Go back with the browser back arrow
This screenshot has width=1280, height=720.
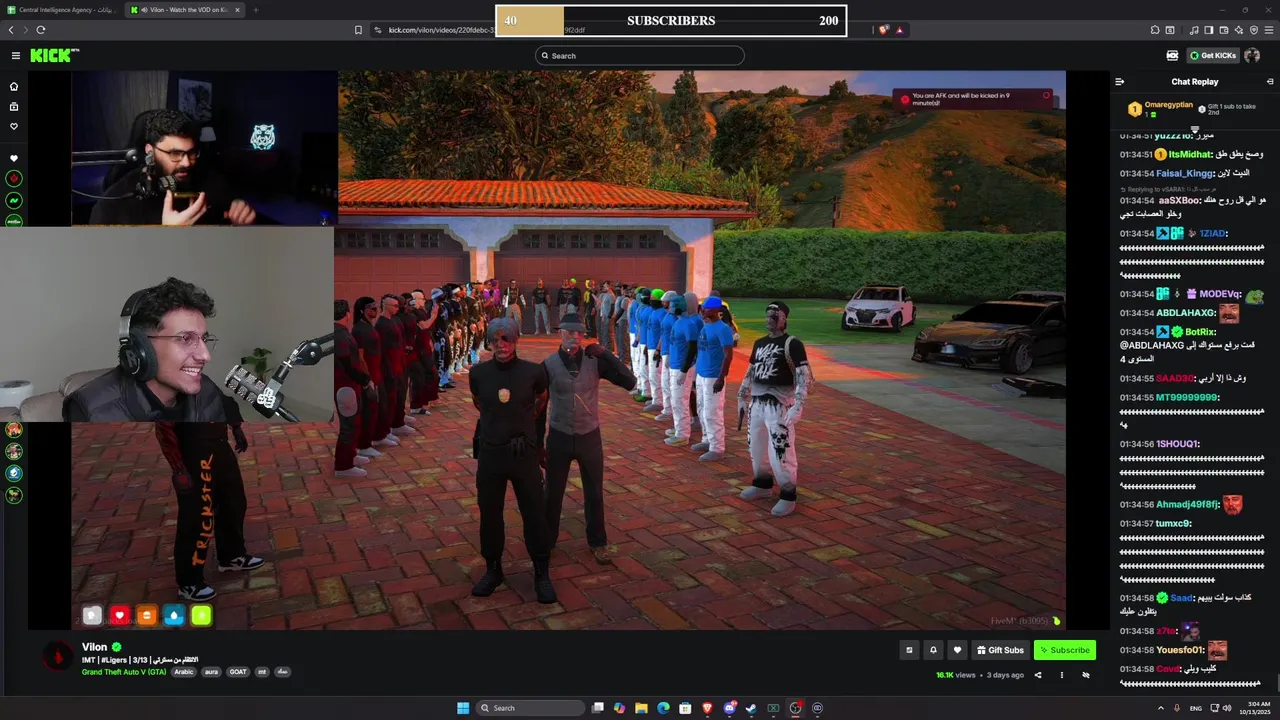pyautogui.click(x=11, y=30)
